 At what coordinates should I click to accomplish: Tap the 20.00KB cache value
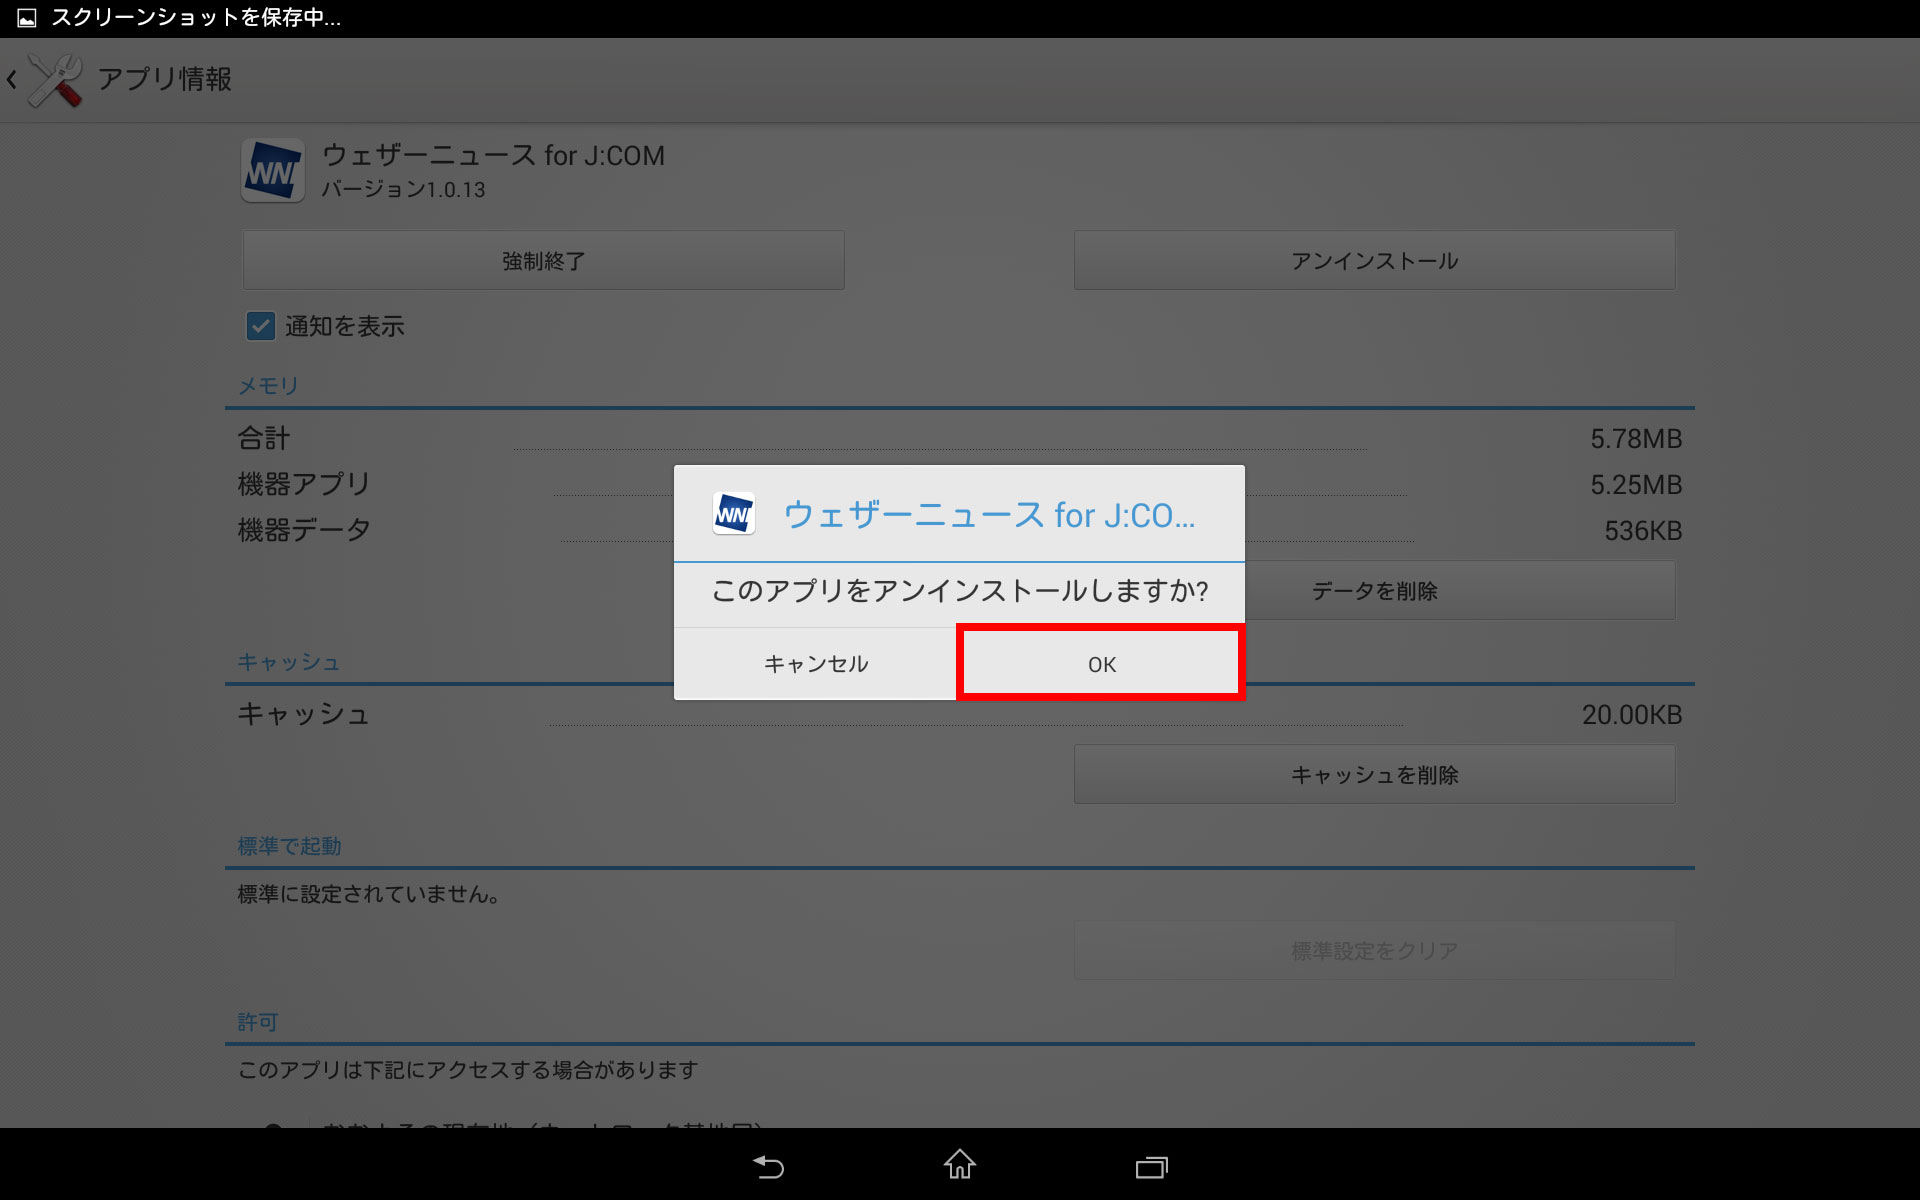click(x=1632, y=715)
